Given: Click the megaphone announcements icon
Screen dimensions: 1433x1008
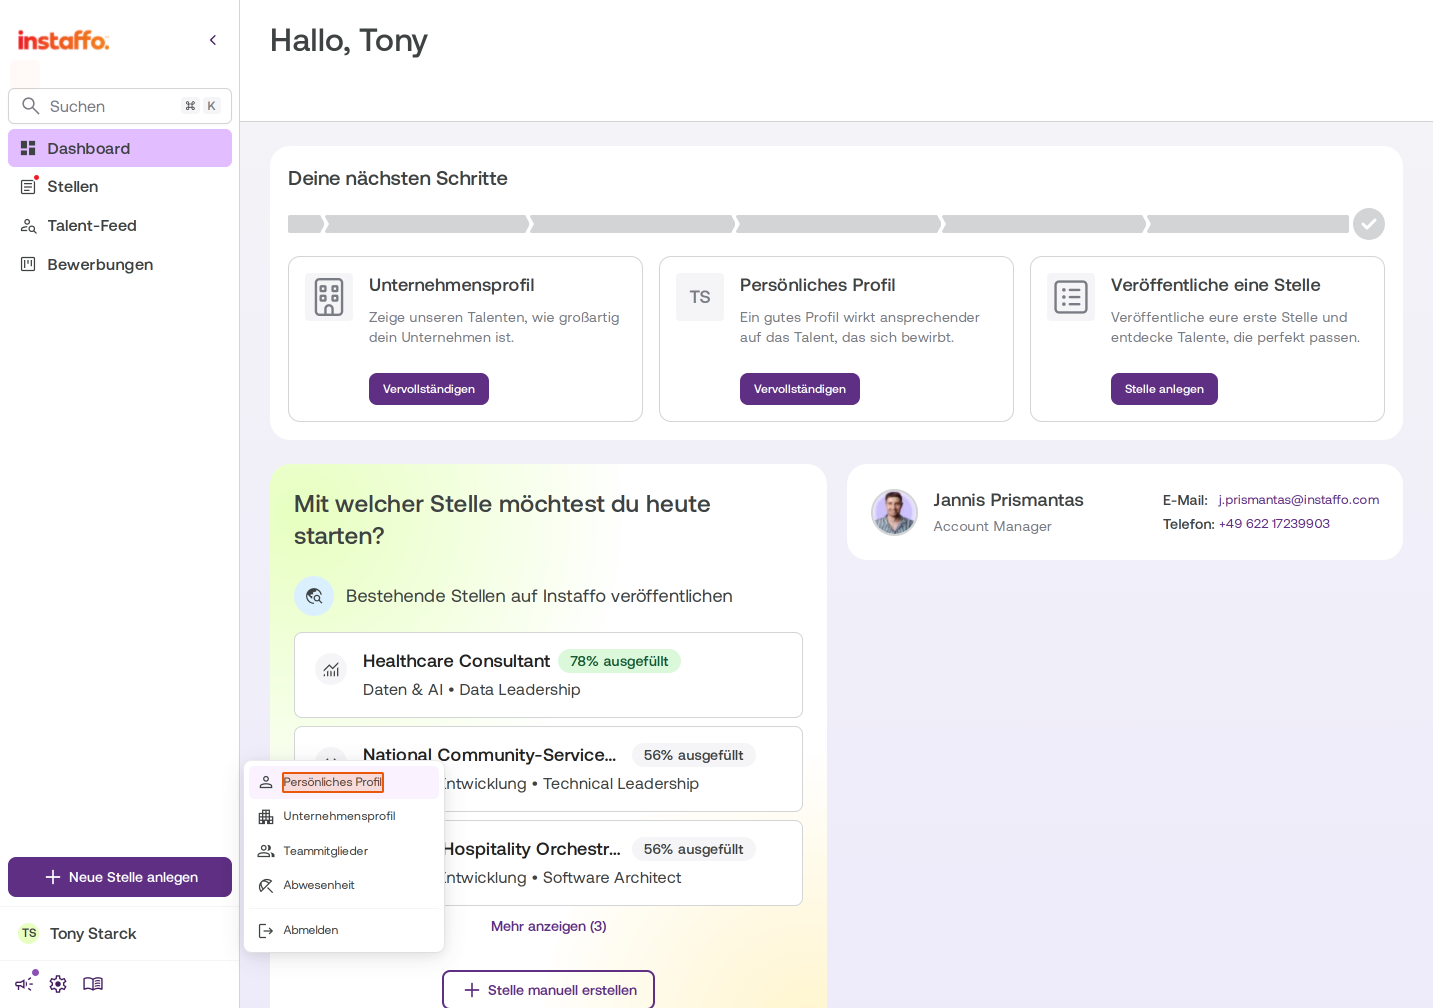Looking at the screenshot, I should tap(25, 984).
